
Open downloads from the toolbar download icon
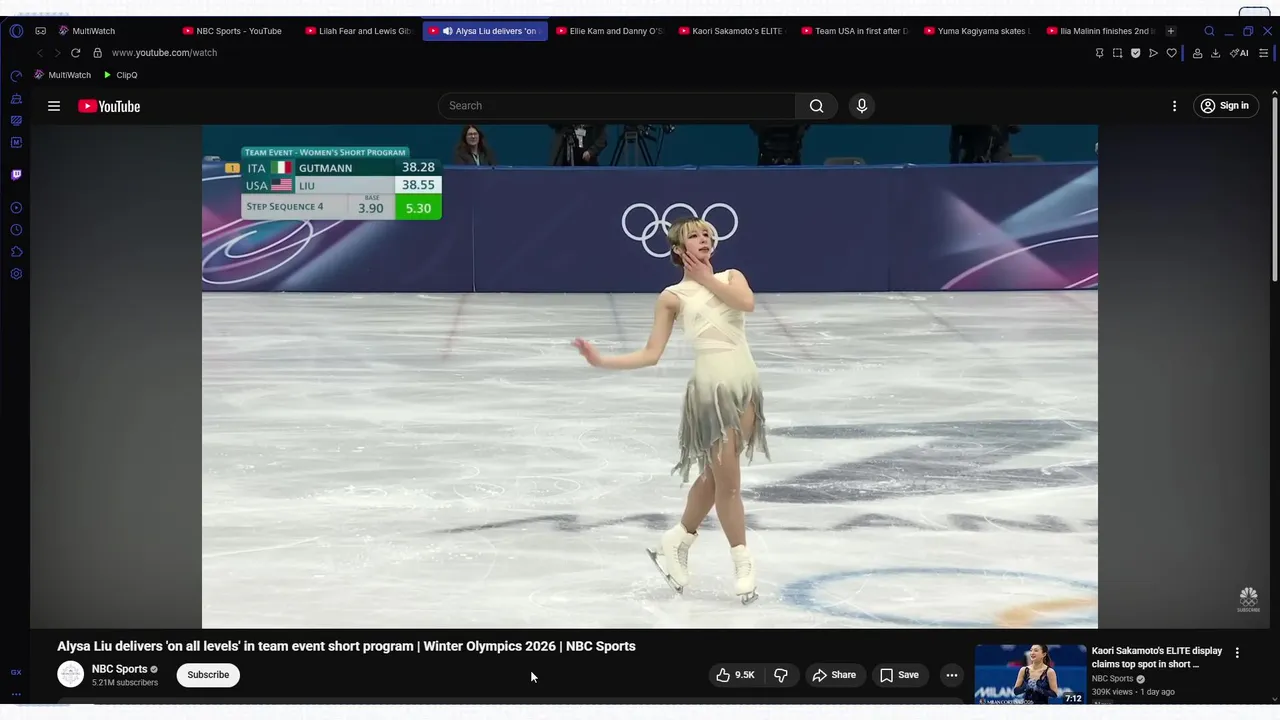1215,53
